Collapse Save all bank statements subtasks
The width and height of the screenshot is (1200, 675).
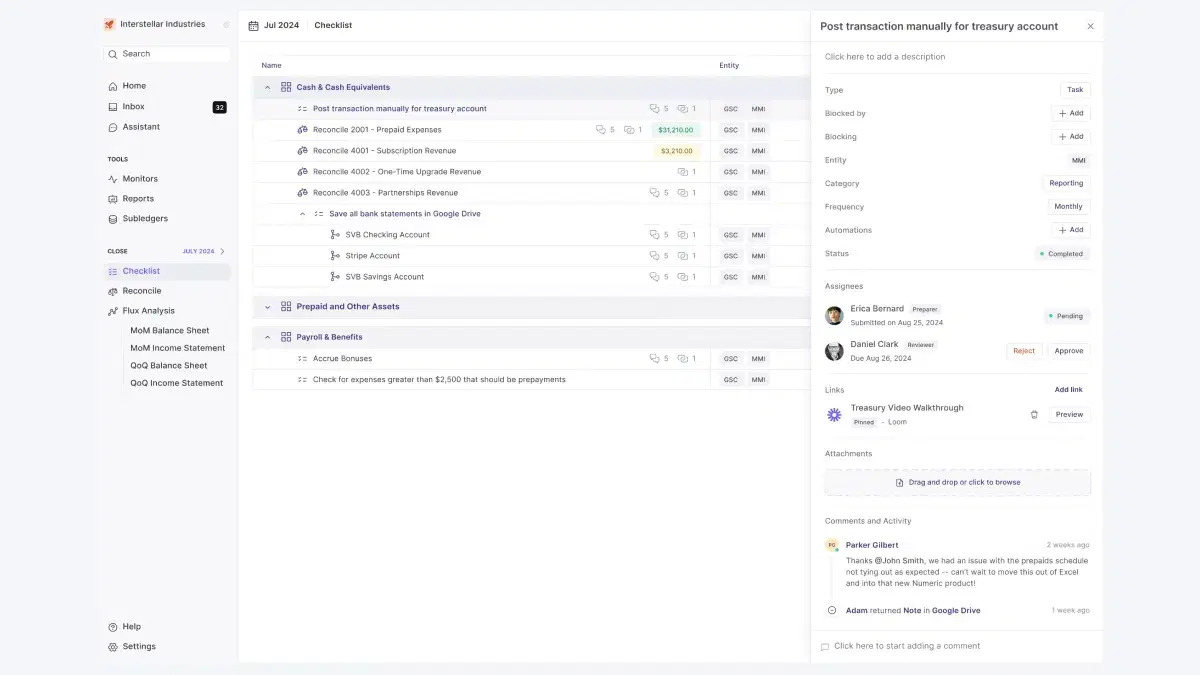[x=303, y=214]
